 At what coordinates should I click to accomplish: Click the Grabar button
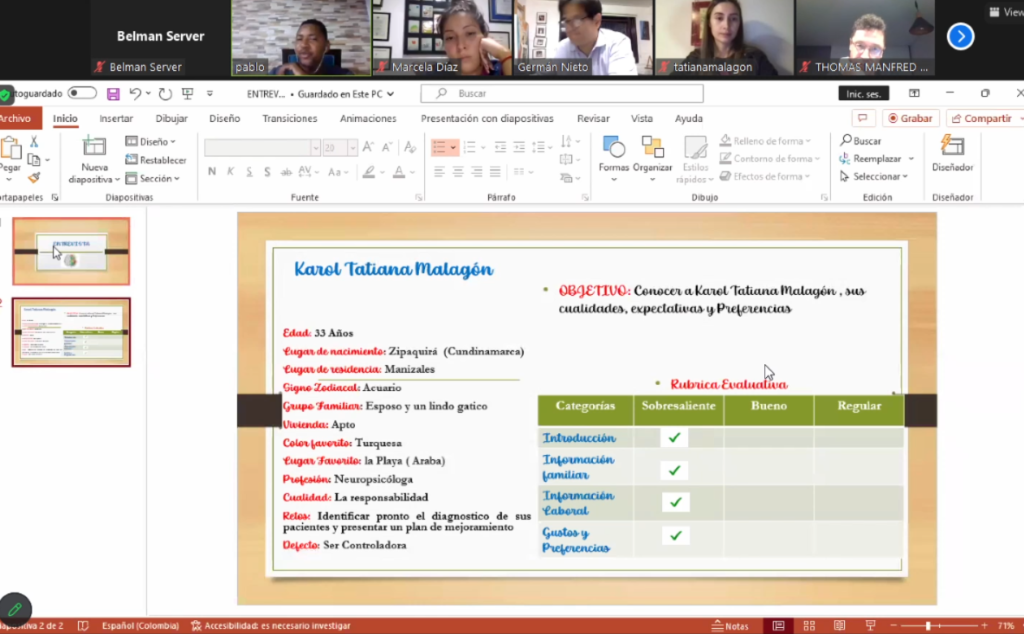pos(909,118)
